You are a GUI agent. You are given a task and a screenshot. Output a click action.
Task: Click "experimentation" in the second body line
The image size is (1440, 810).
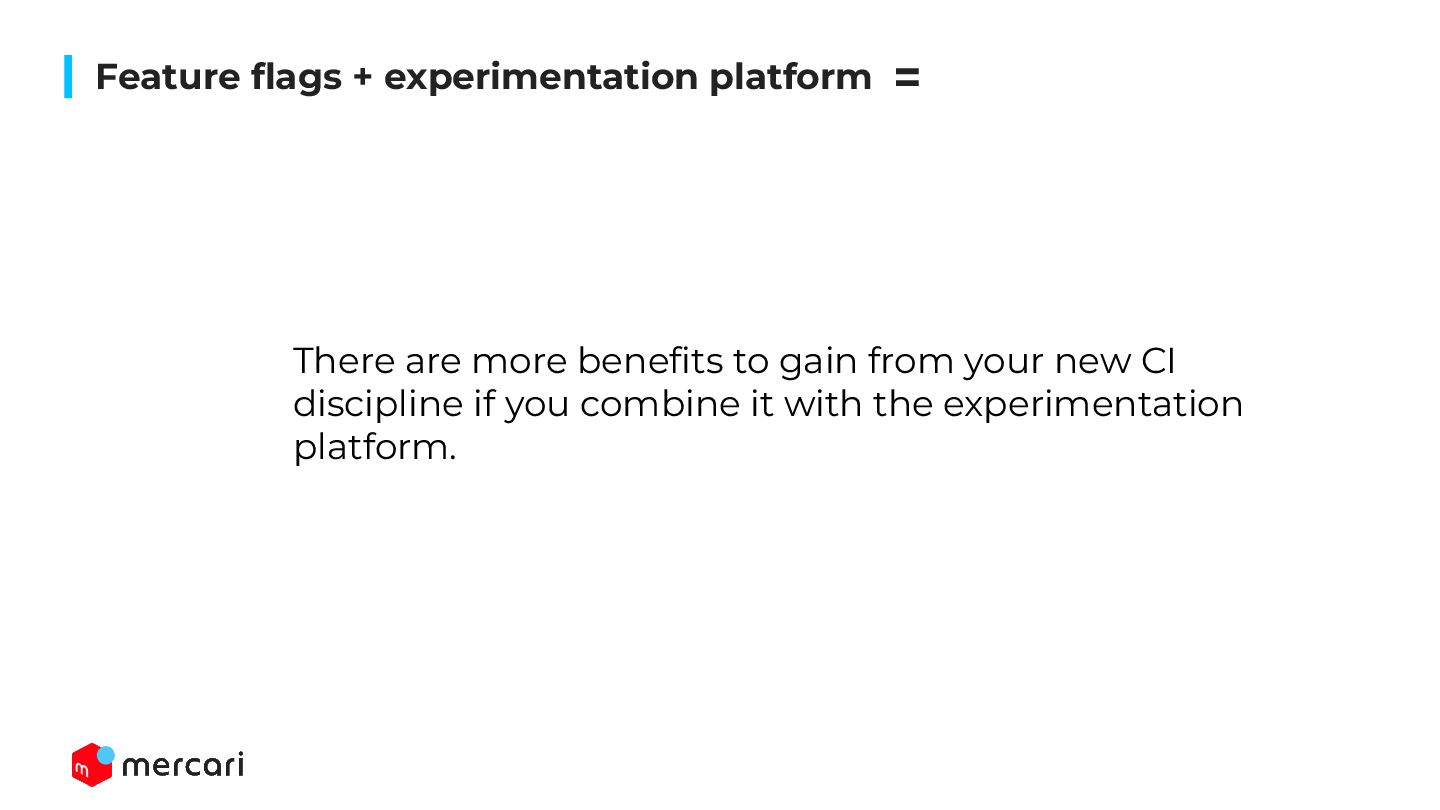coord(1092,405)
